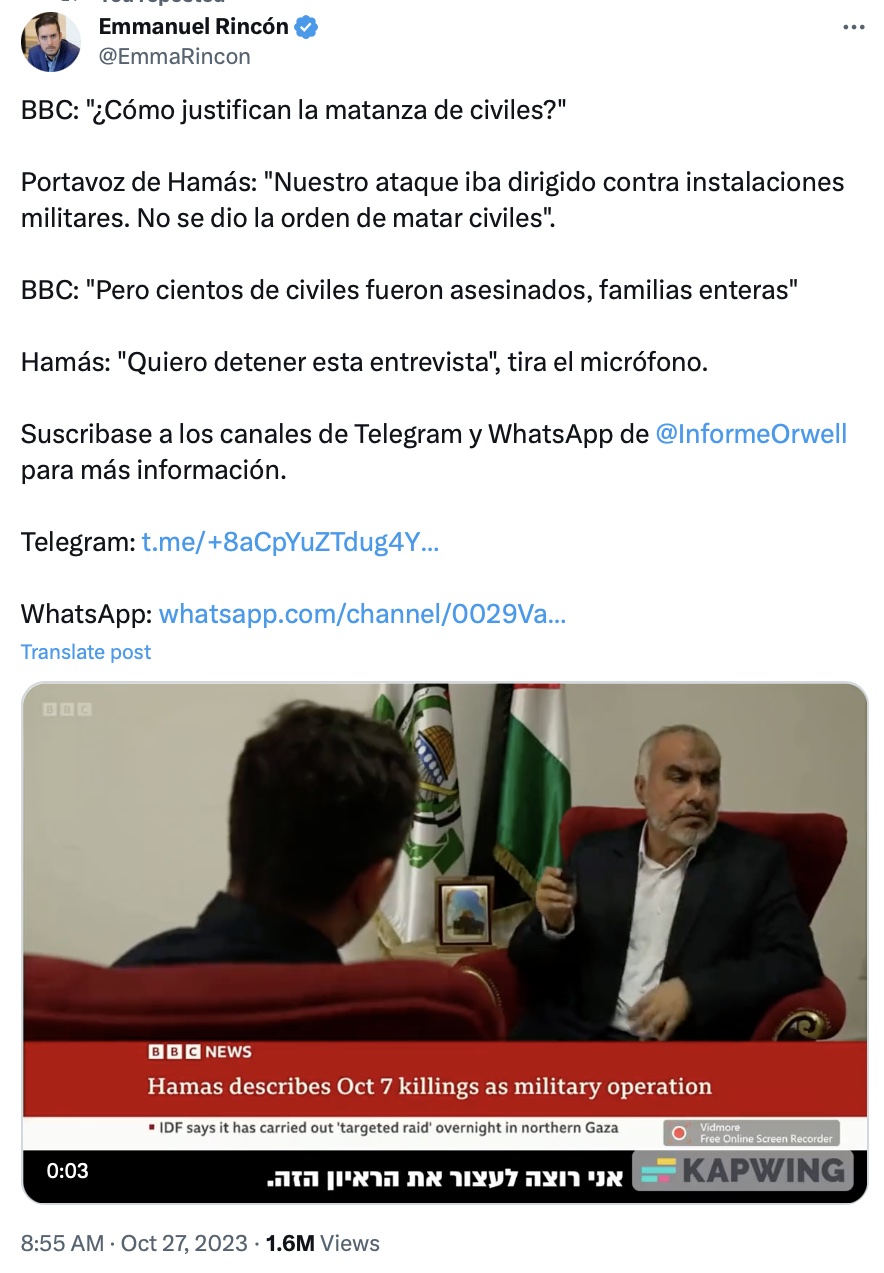Open the Emmanuel Rincón display name
Screen dimensions: 884x1273
point(194,28)
